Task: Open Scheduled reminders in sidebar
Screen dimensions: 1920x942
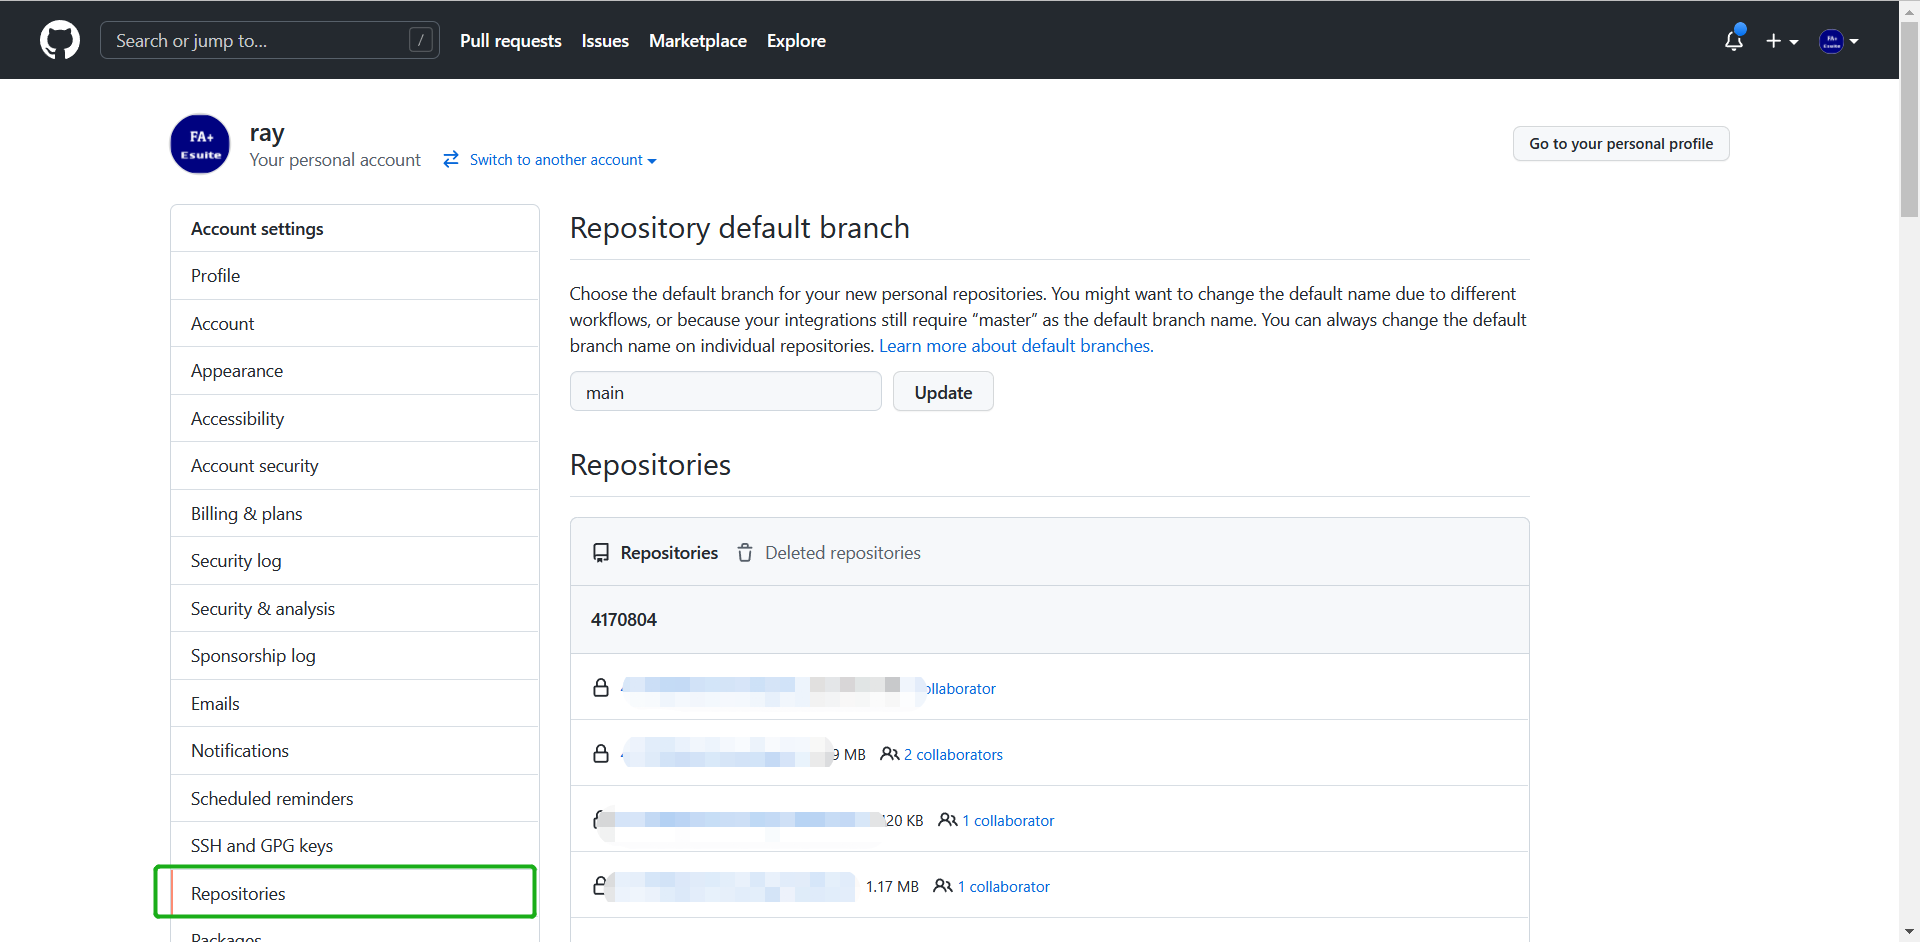Action: tap(355, 799)
